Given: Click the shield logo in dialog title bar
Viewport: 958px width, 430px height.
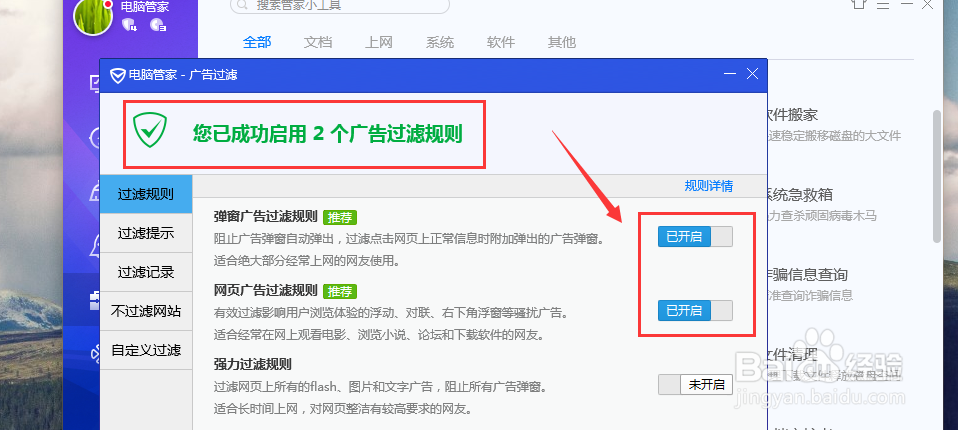Looking at the screenshot, I should [x=117, y=75].
